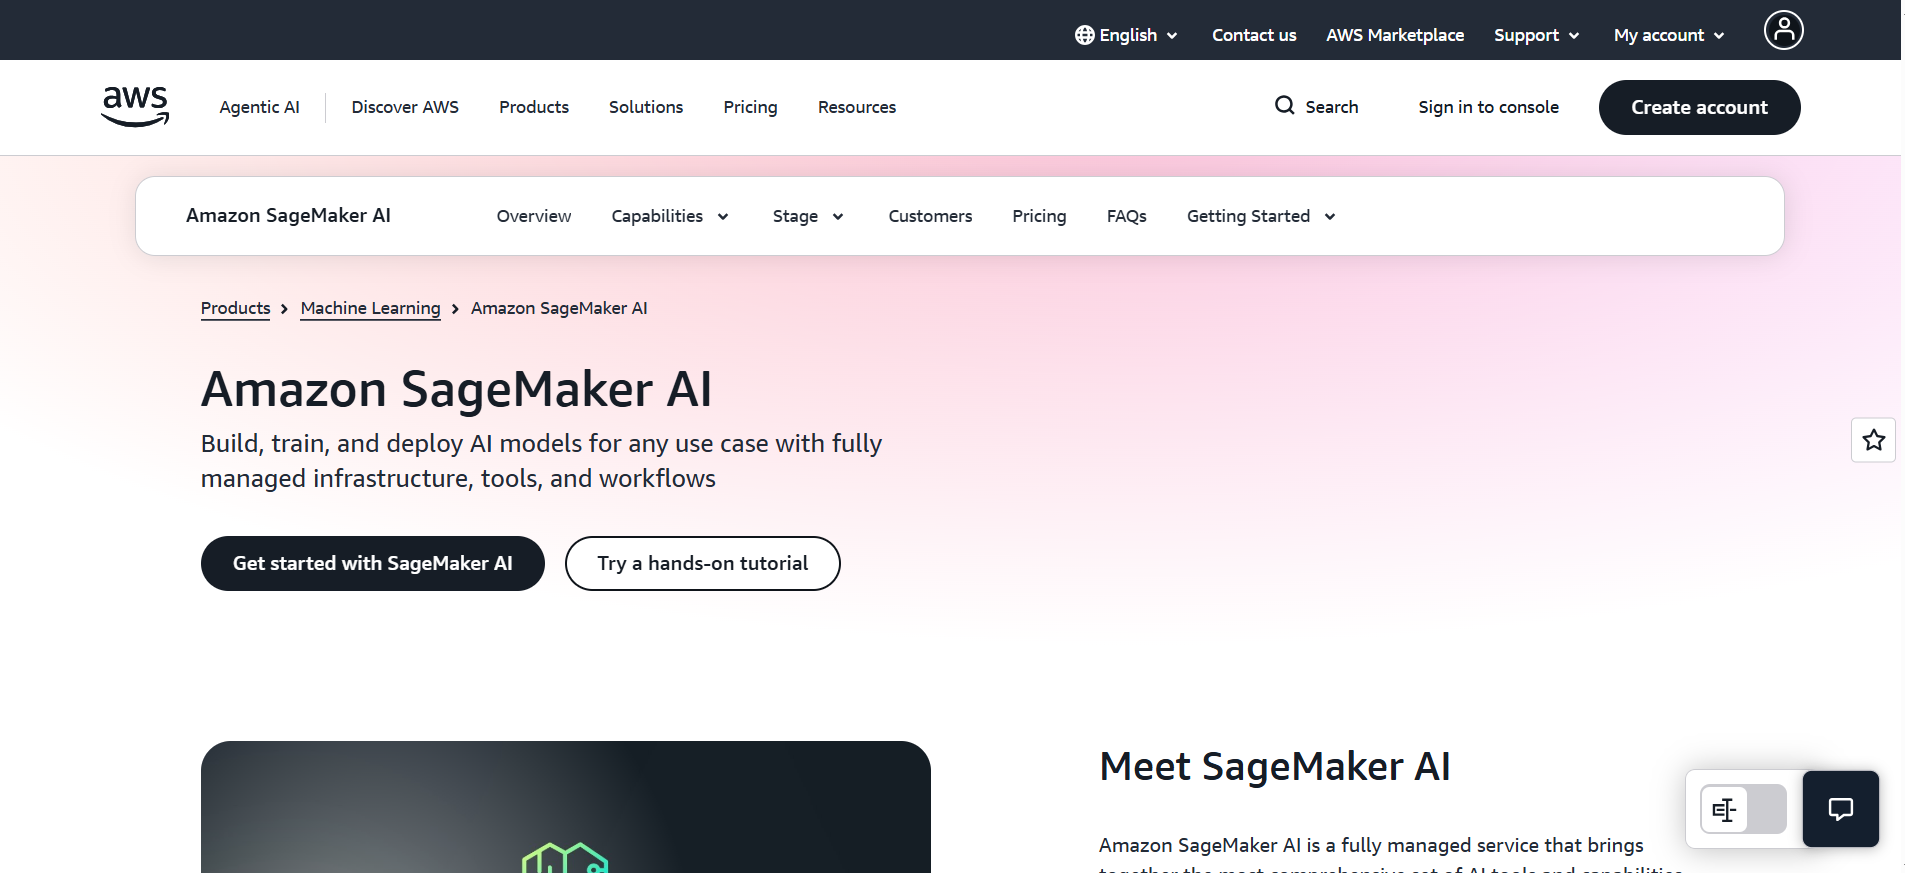Click the chevron after Products breadcrumb

285,309
